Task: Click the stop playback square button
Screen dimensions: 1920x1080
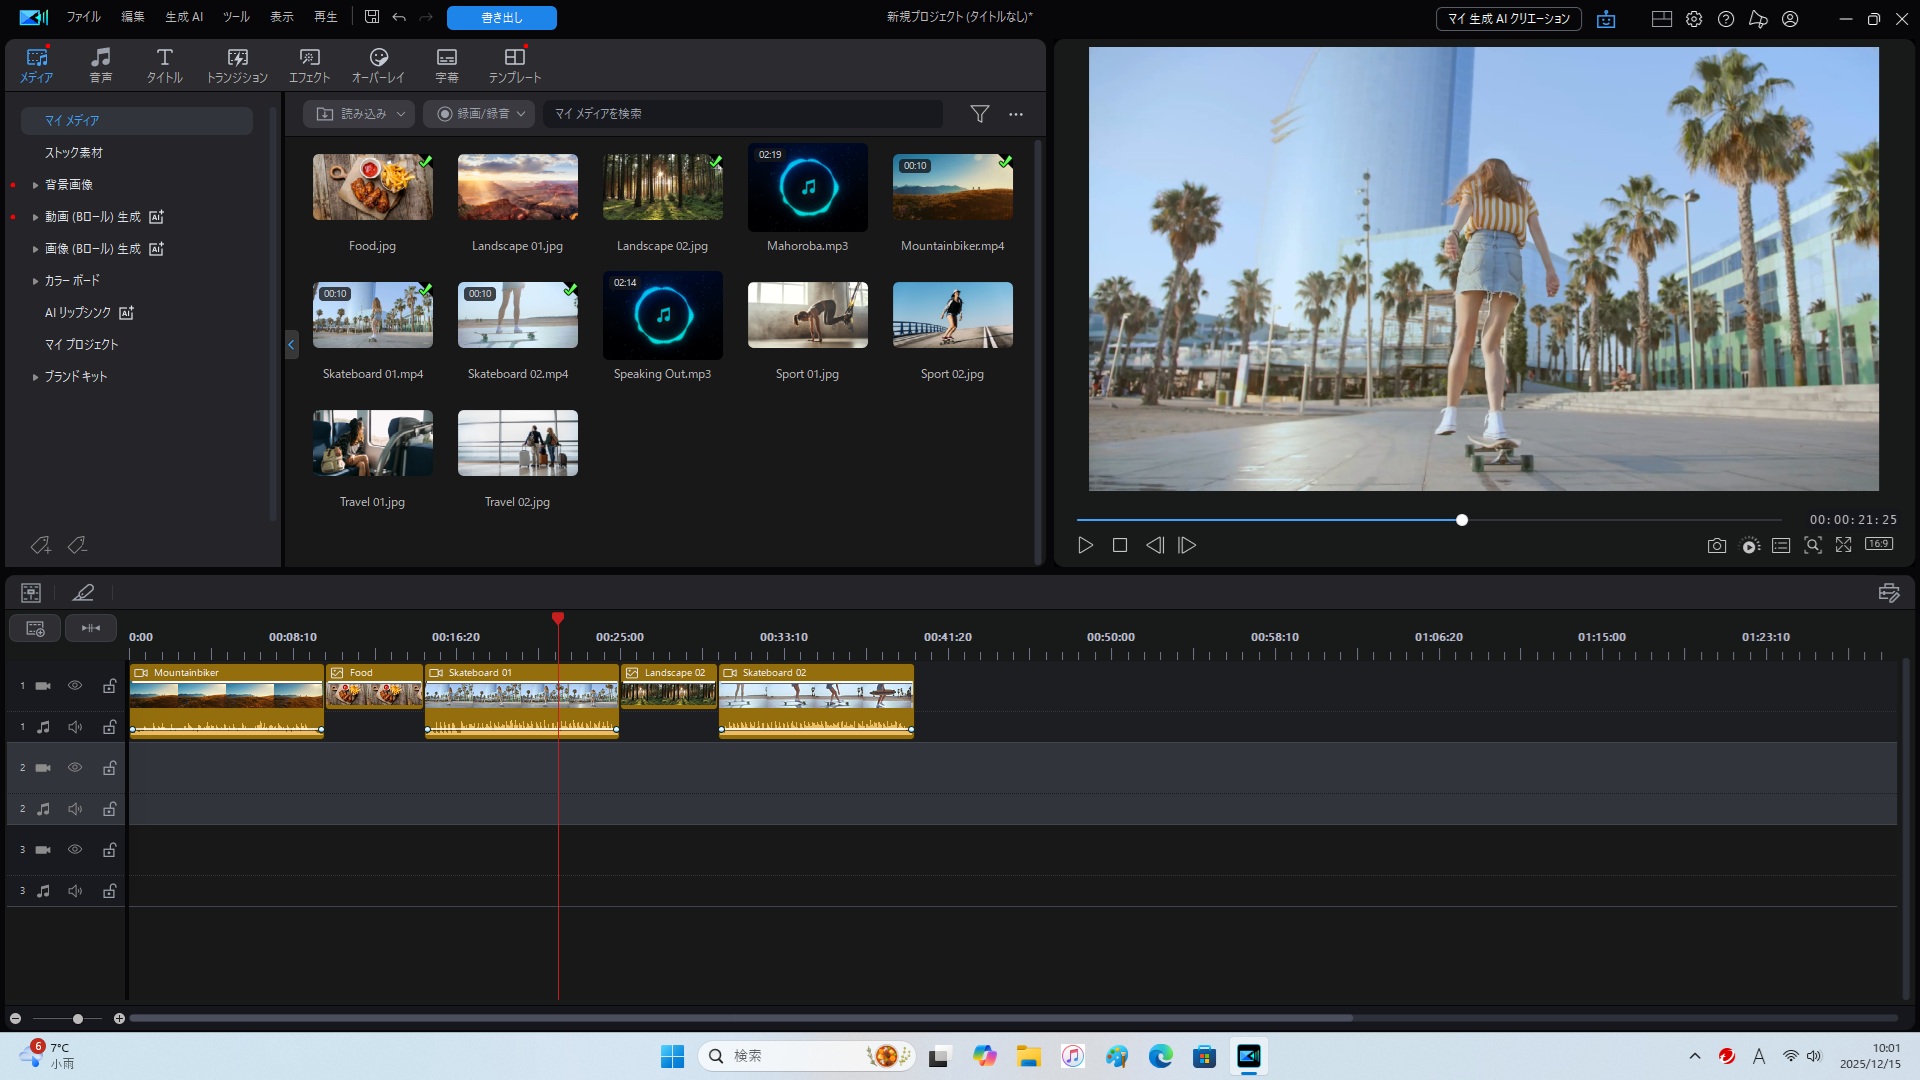Action: tap(1119, 545)
